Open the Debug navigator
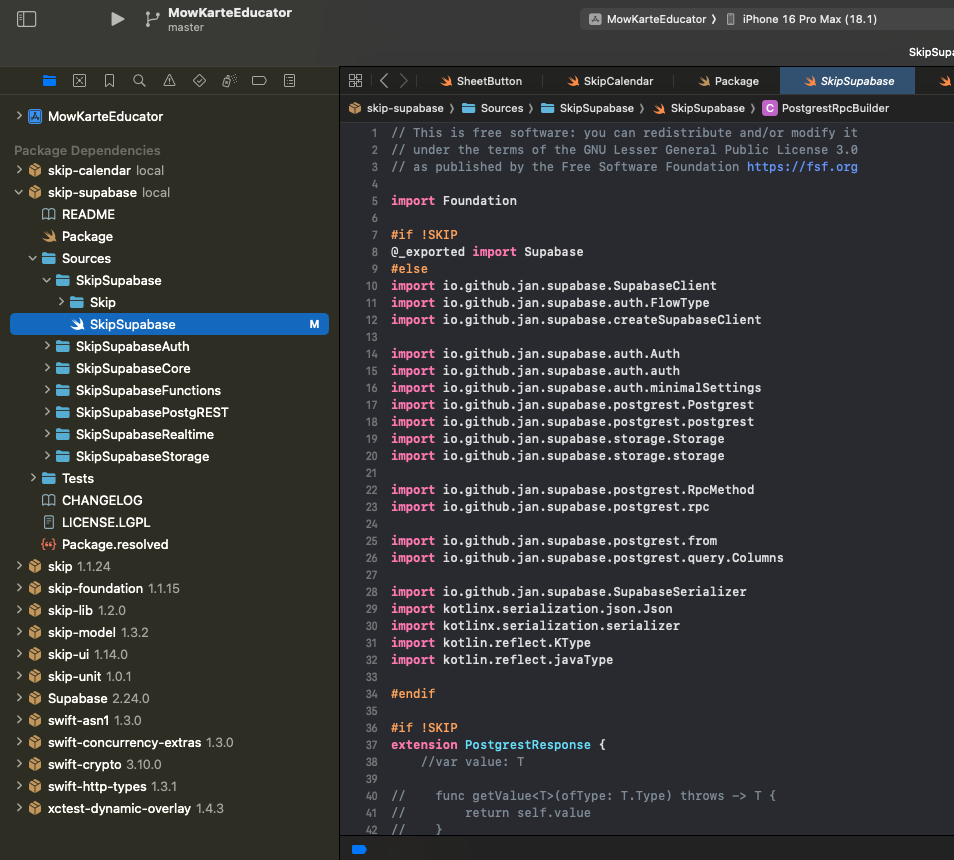The height and width of the screenshot is (860, 954). coord(229,81)
